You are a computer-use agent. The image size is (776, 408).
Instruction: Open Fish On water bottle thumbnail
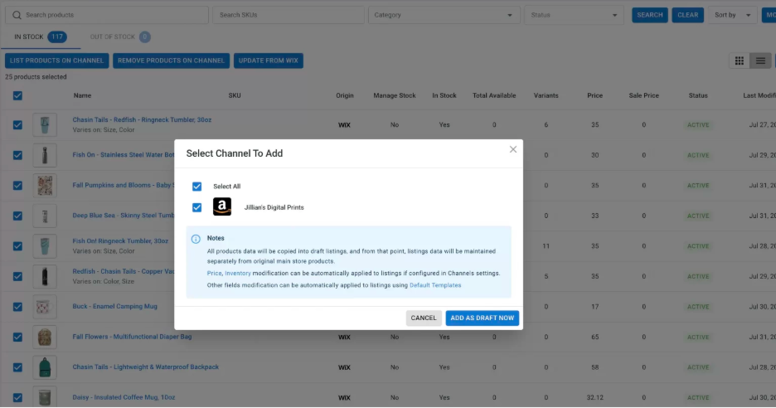click(x=45, y=155)
